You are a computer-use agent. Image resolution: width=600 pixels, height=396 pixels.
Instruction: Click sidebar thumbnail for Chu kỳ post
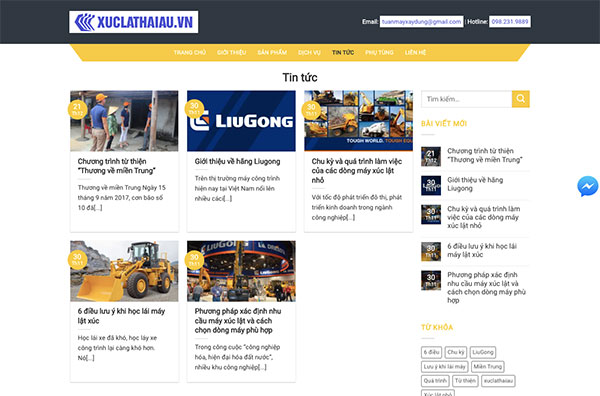tap(431, 214)
